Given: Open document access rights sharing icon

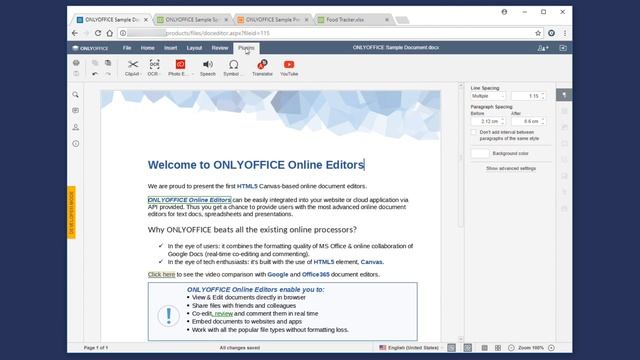Looking at the screenshot, I should (542, 48).
